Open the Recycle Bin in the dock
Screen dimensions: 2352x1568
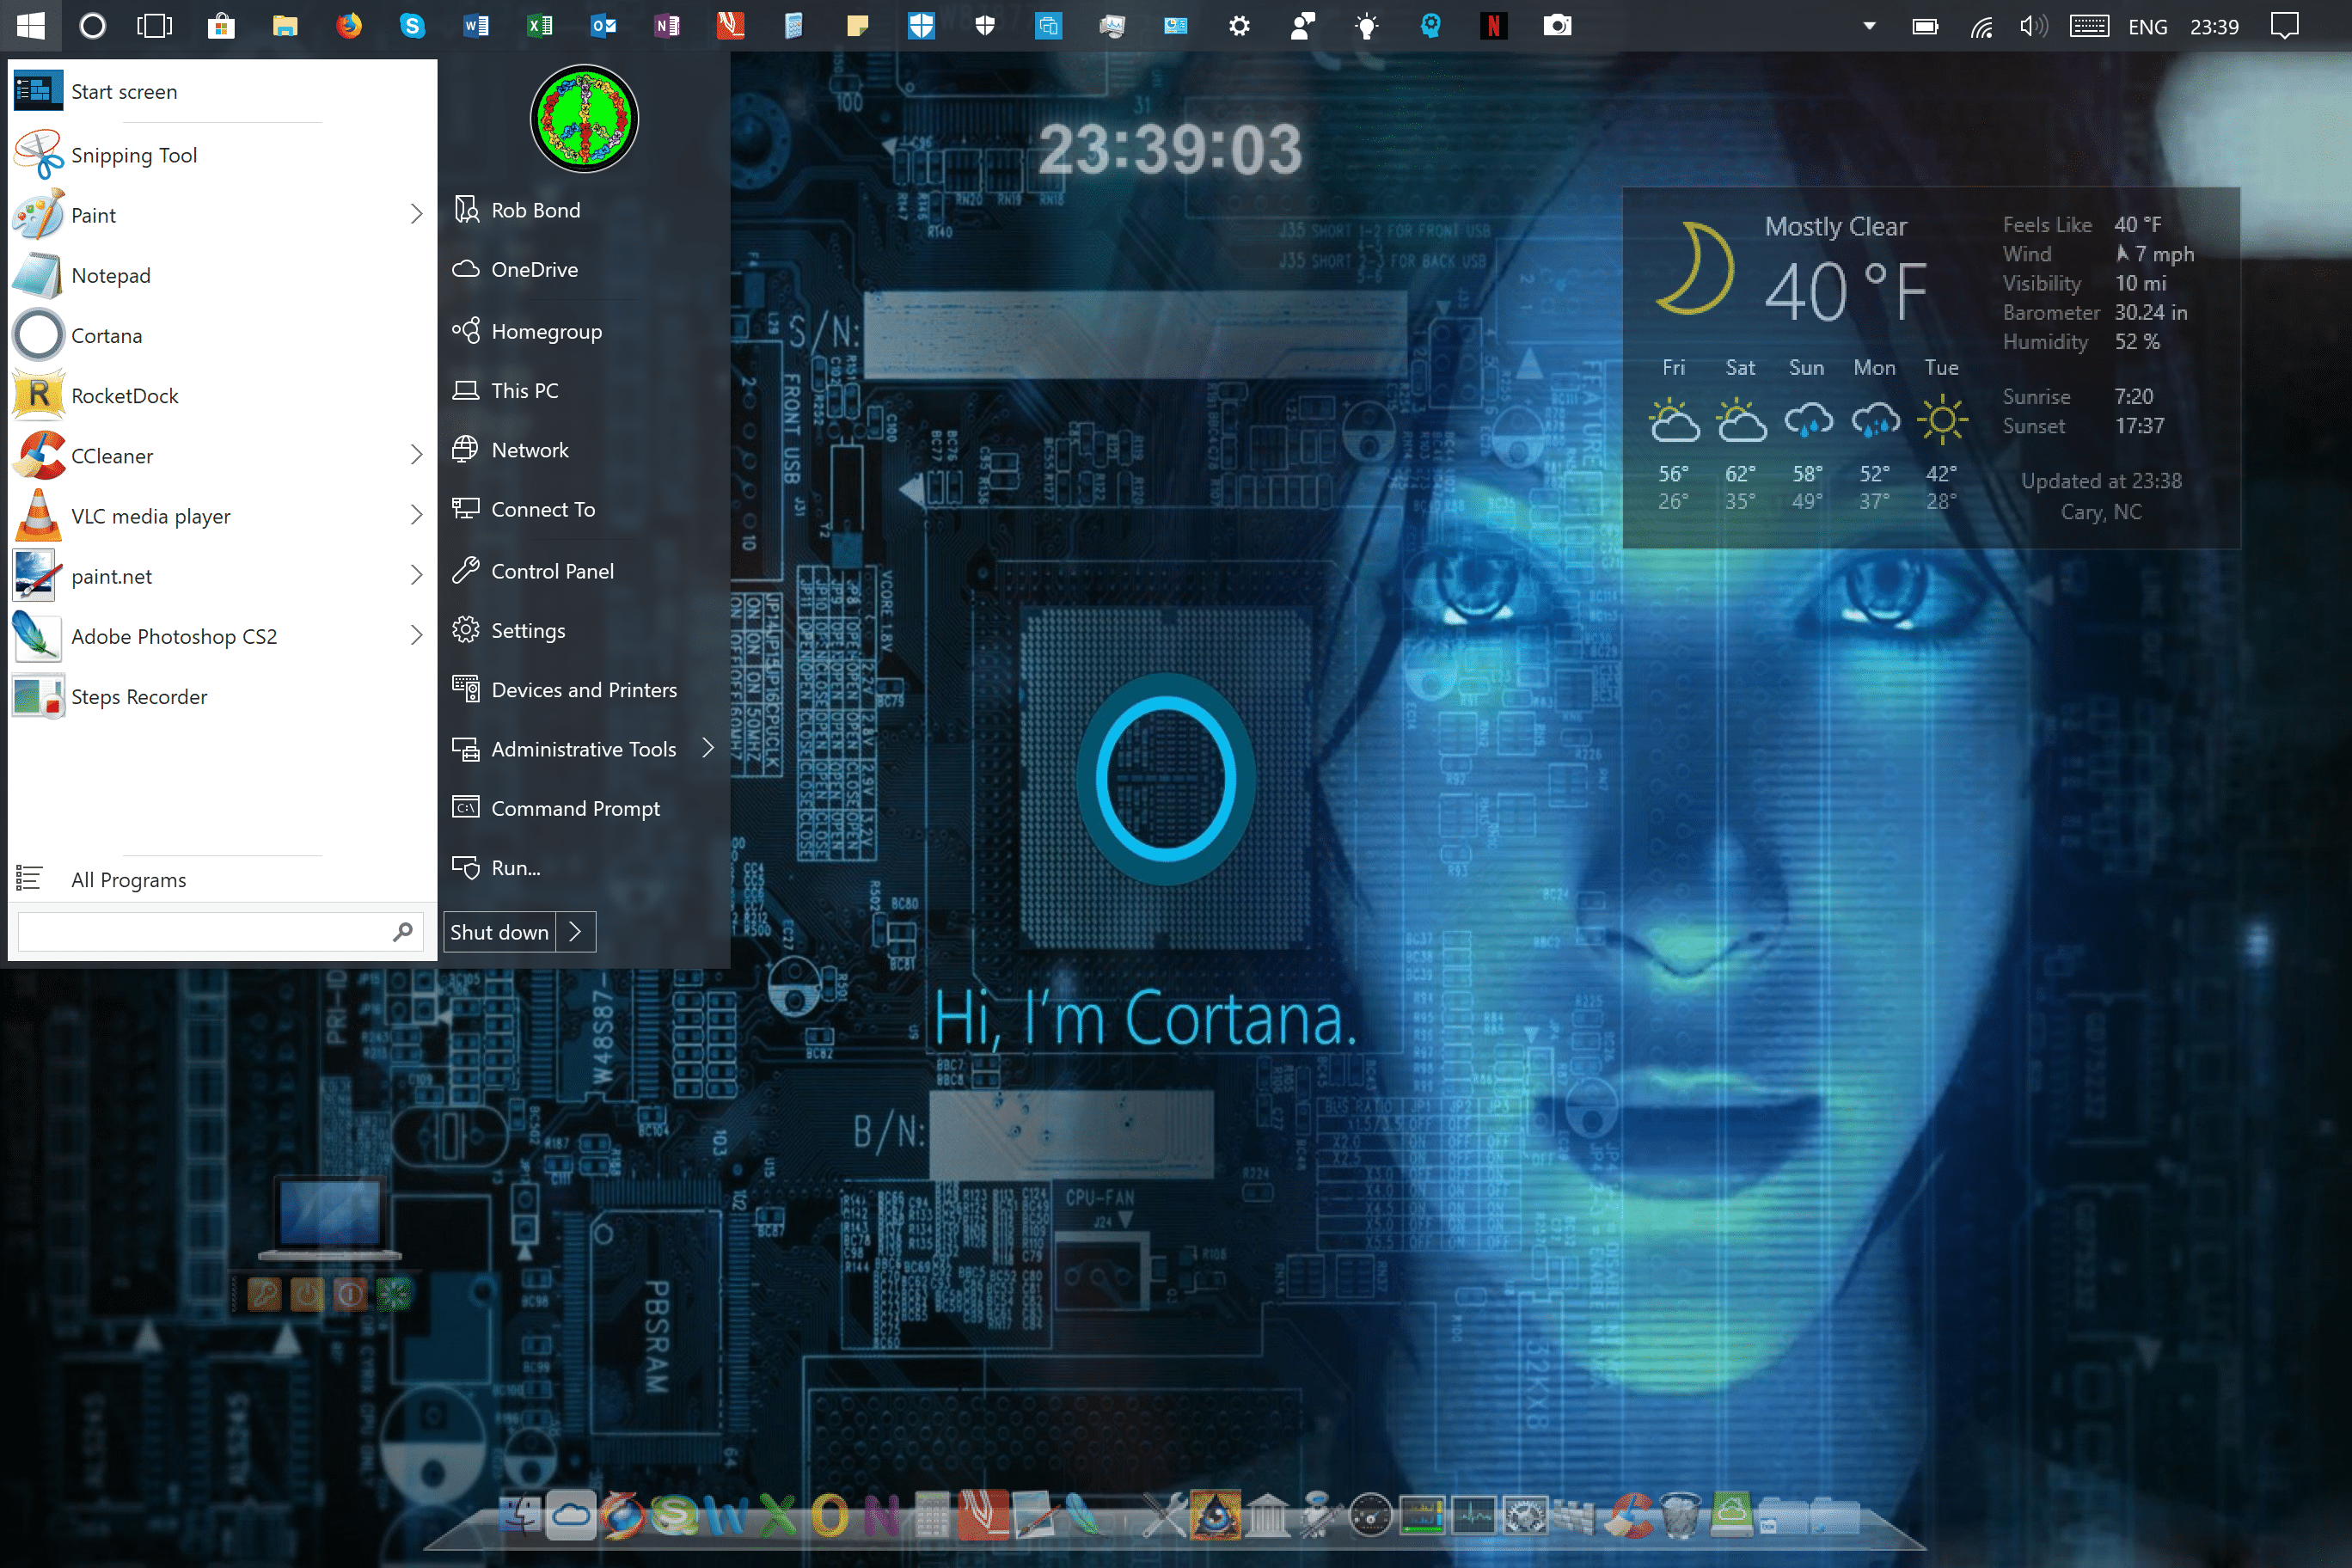point(1680,1515)
